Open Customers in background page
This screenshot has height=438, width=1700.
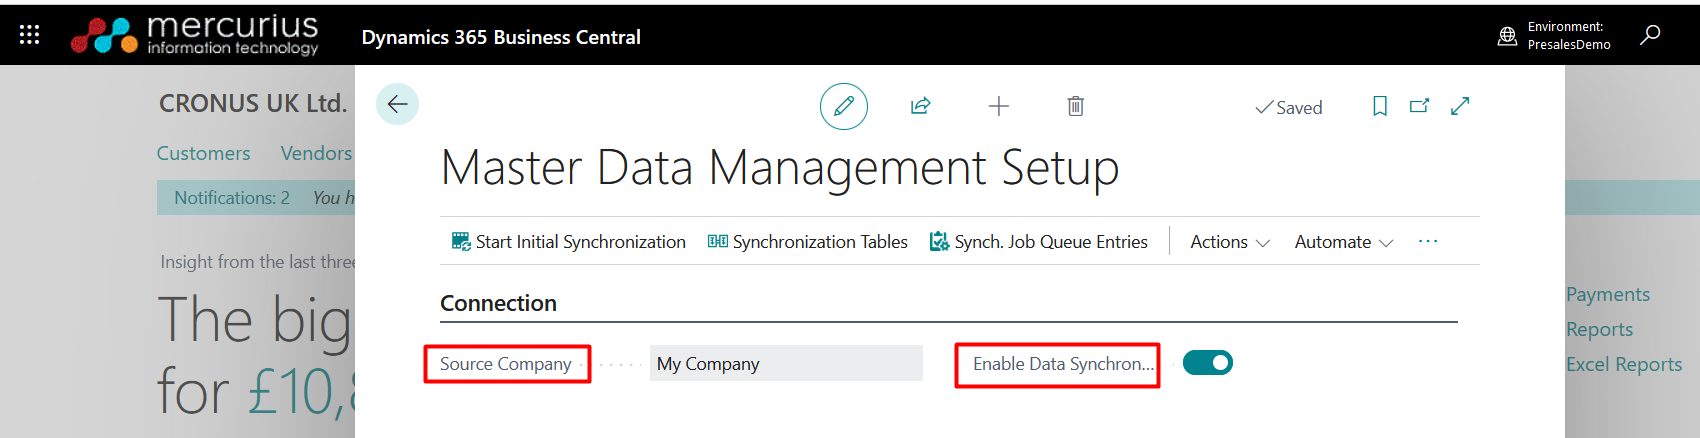pyautogui.click(x=203, y=153)
